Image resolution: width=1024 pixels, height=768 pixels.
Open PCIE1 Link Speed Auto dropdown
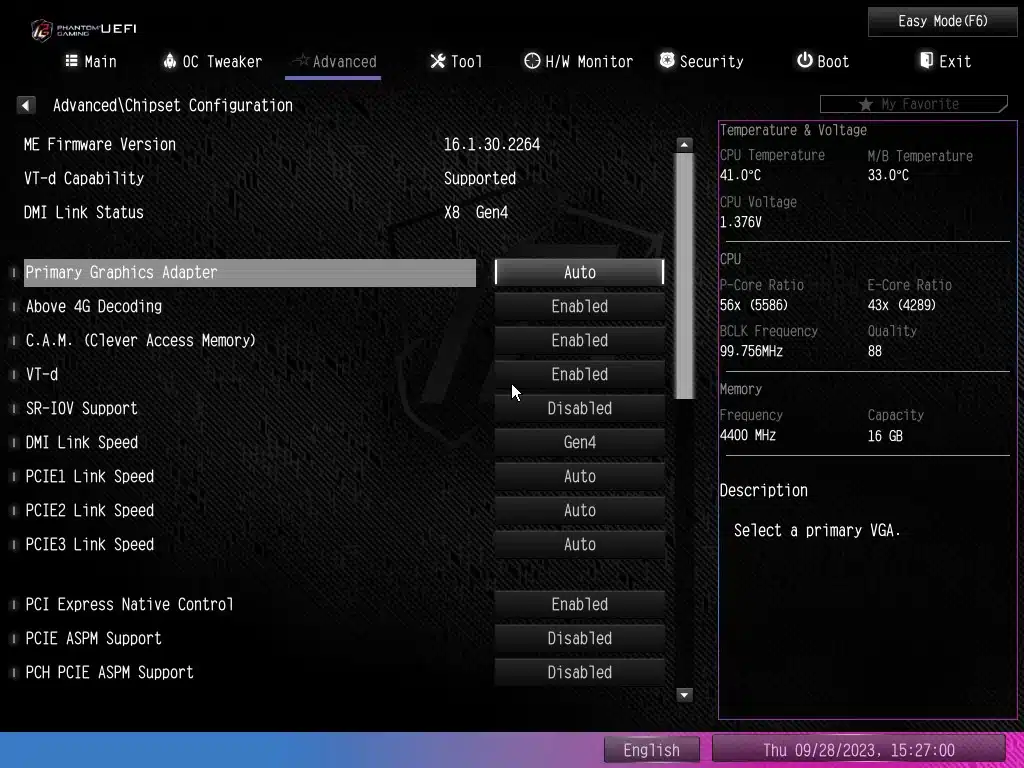(579, 476)
